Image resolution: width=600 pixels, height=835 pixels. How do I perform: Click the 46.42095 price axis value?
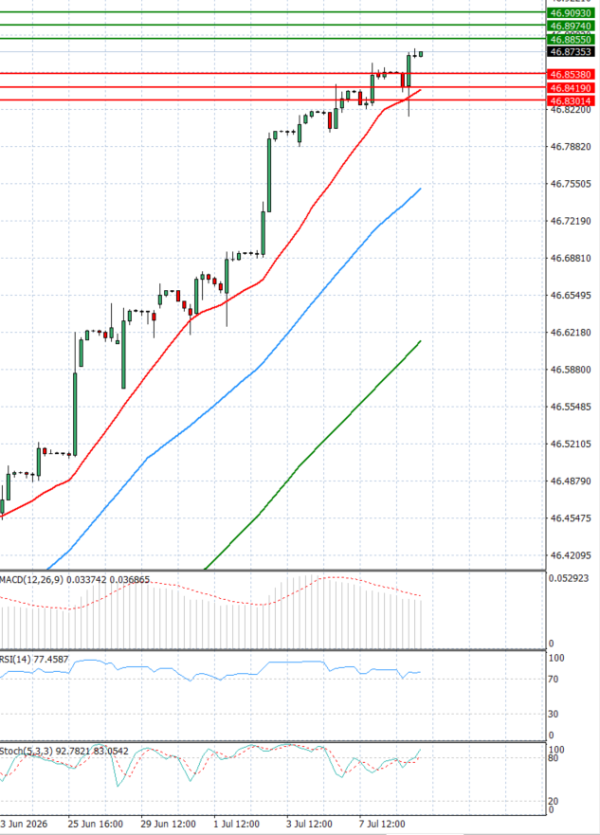click(571, 555)
